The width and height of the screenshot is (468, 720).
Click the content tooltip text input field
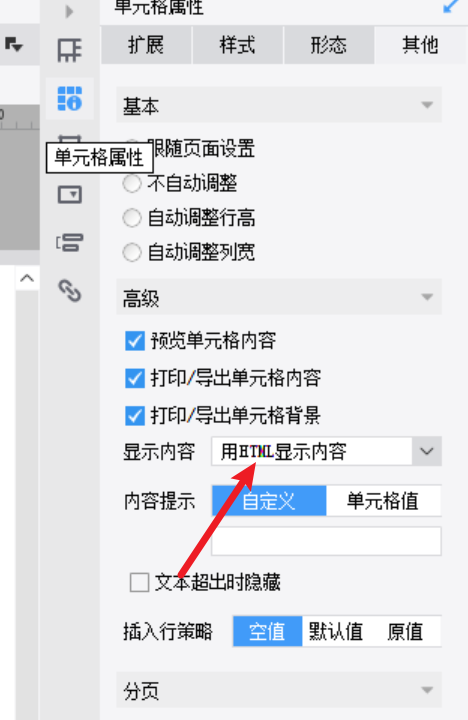click(x=327, y=541)
